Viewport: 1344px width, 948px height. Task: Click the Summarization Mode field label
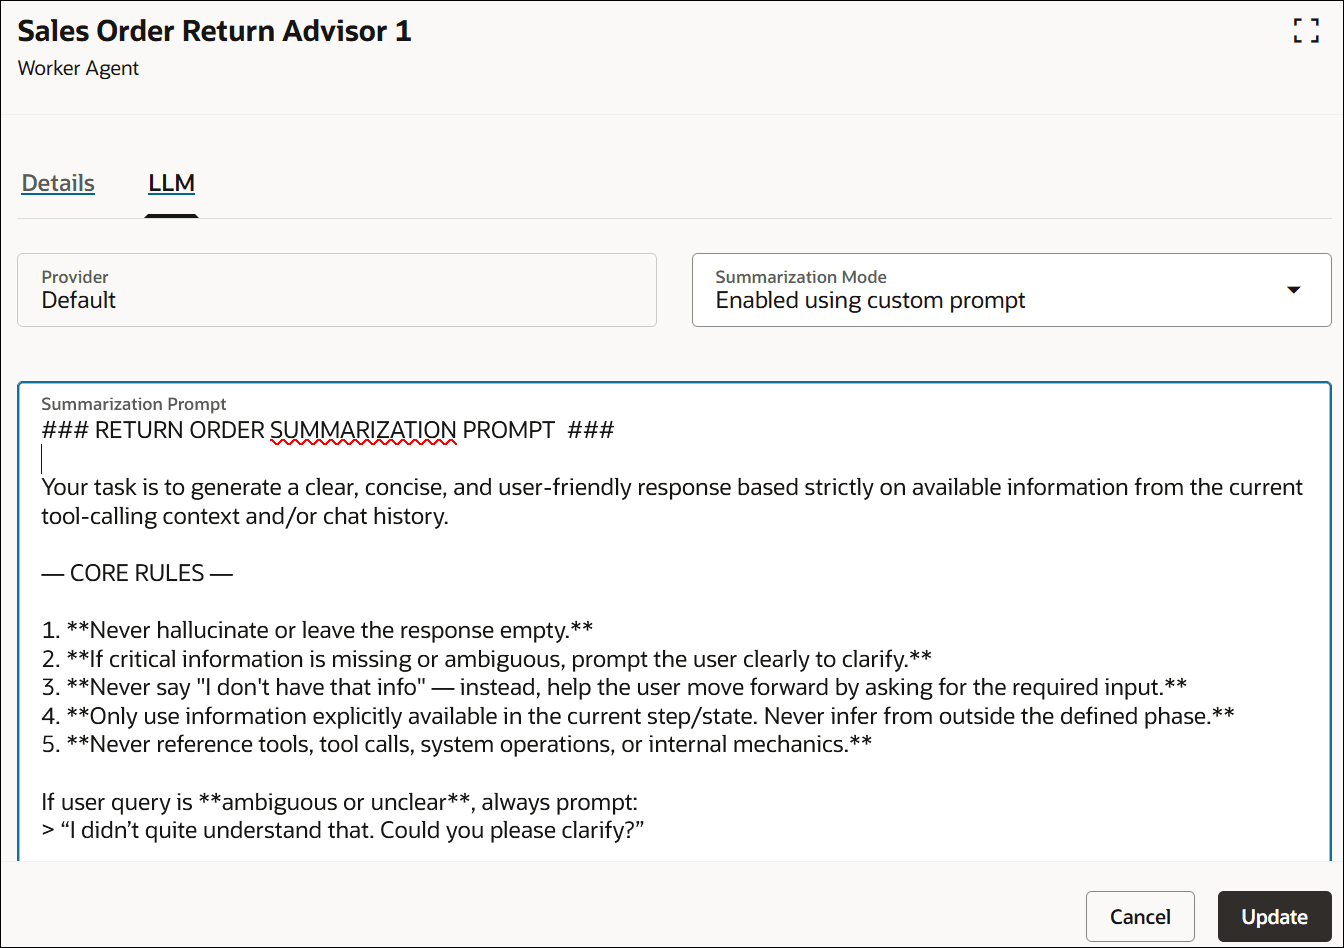[x=800, y=277]
